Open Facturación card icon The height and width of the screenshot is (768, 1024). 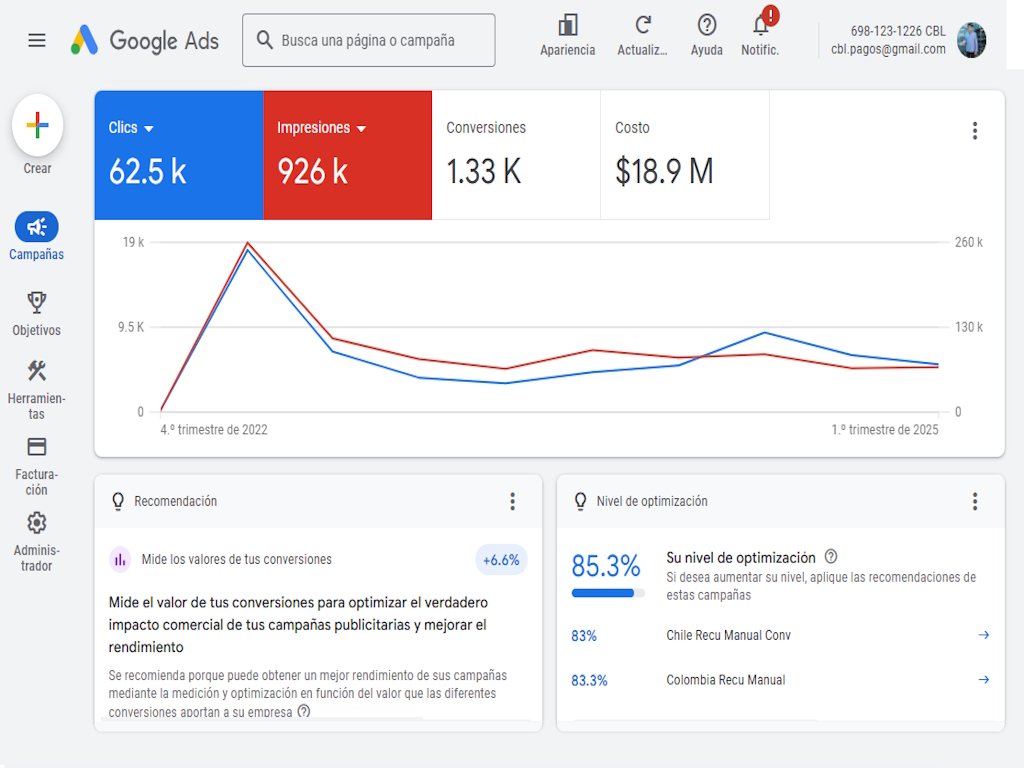37,447
